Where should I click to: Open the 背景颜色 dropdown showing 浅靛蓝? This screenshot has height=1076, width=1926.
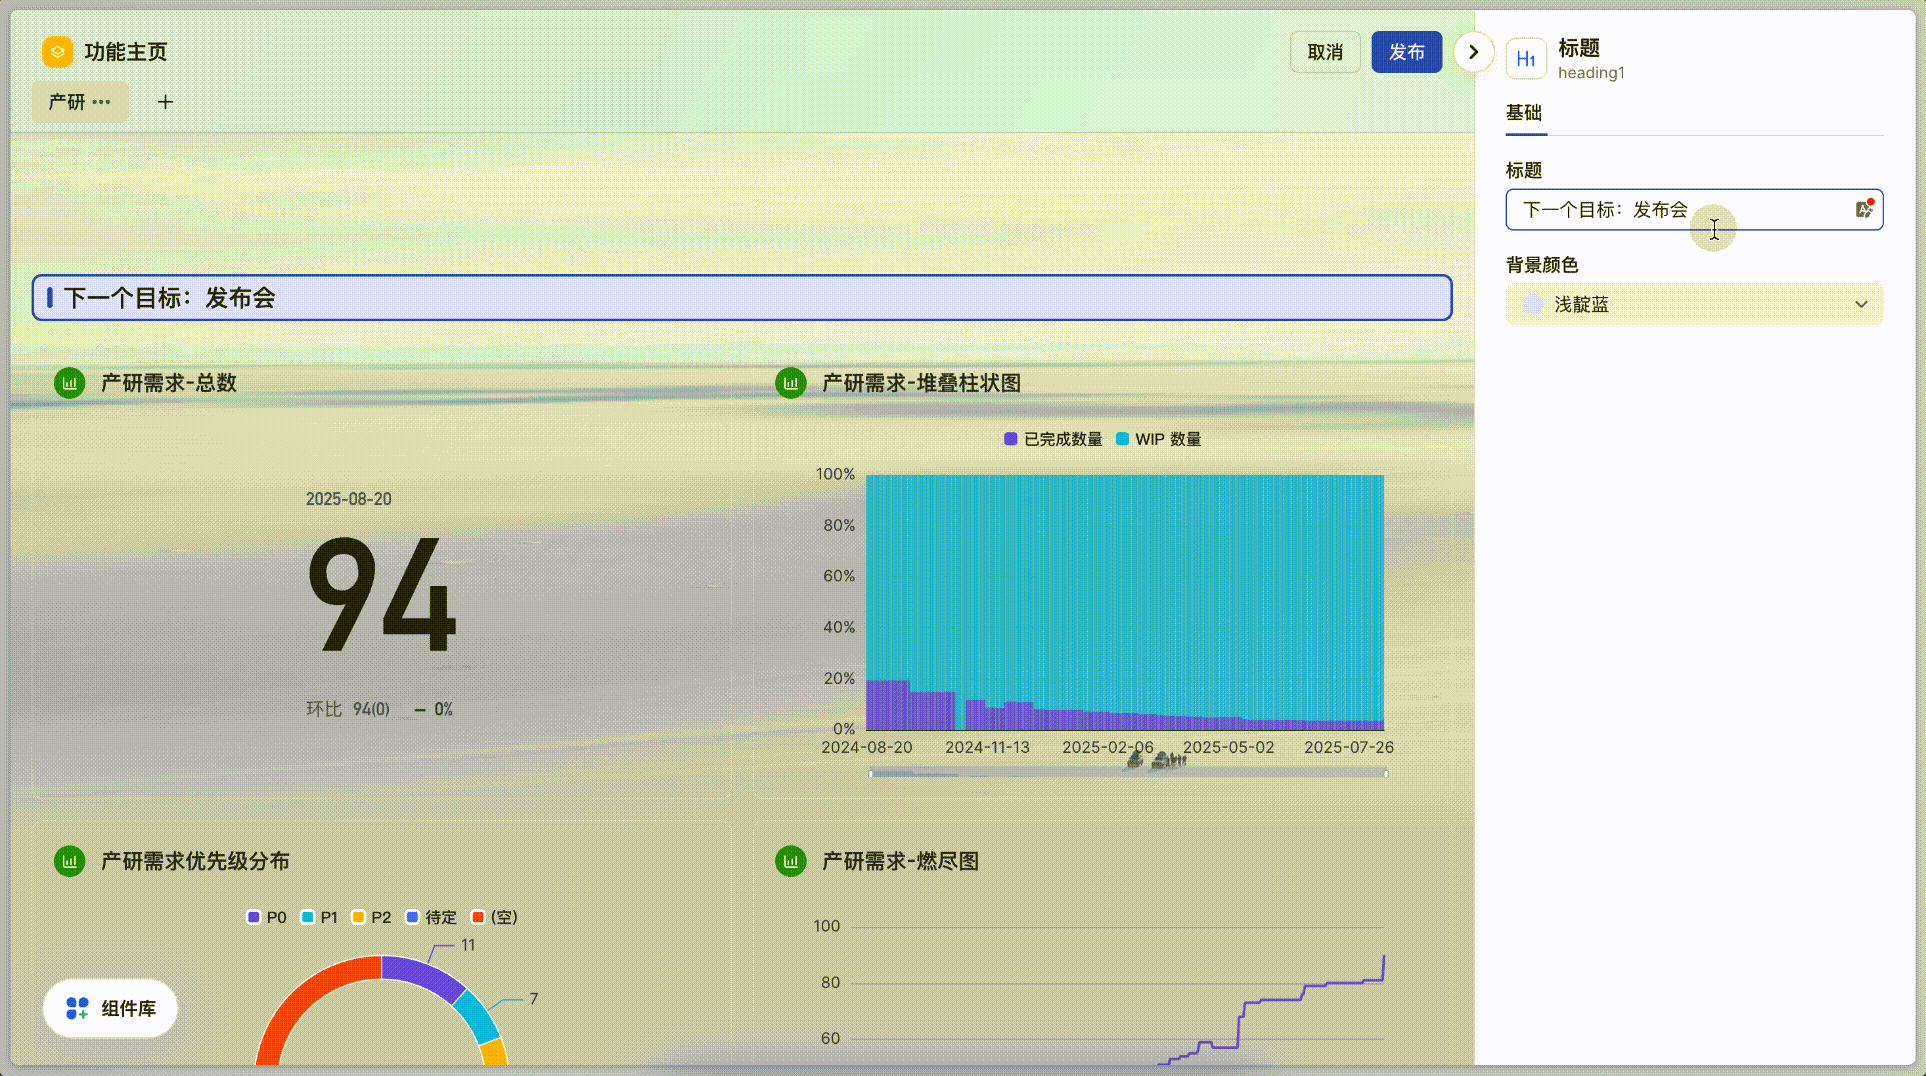(1694, 304)
